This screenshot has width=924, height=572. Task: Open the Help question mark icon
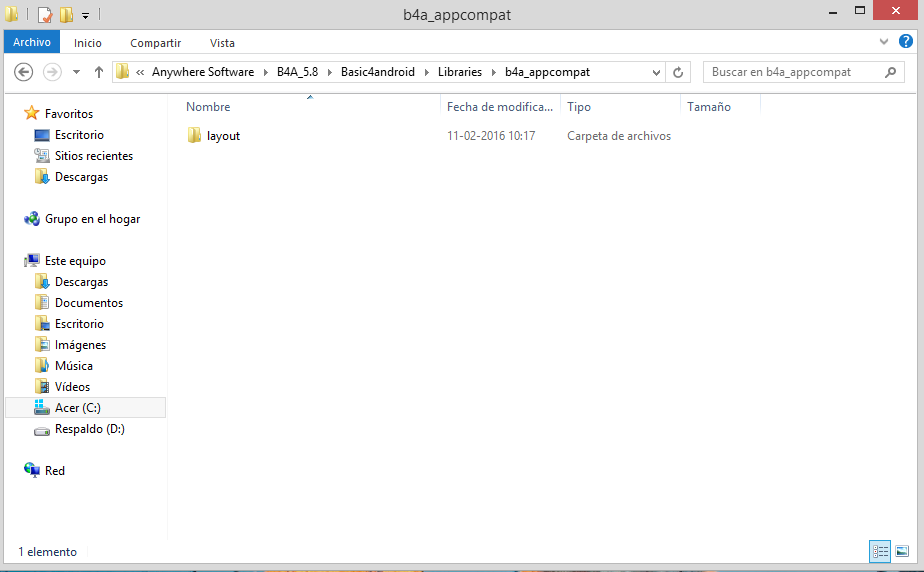(906, 41)
